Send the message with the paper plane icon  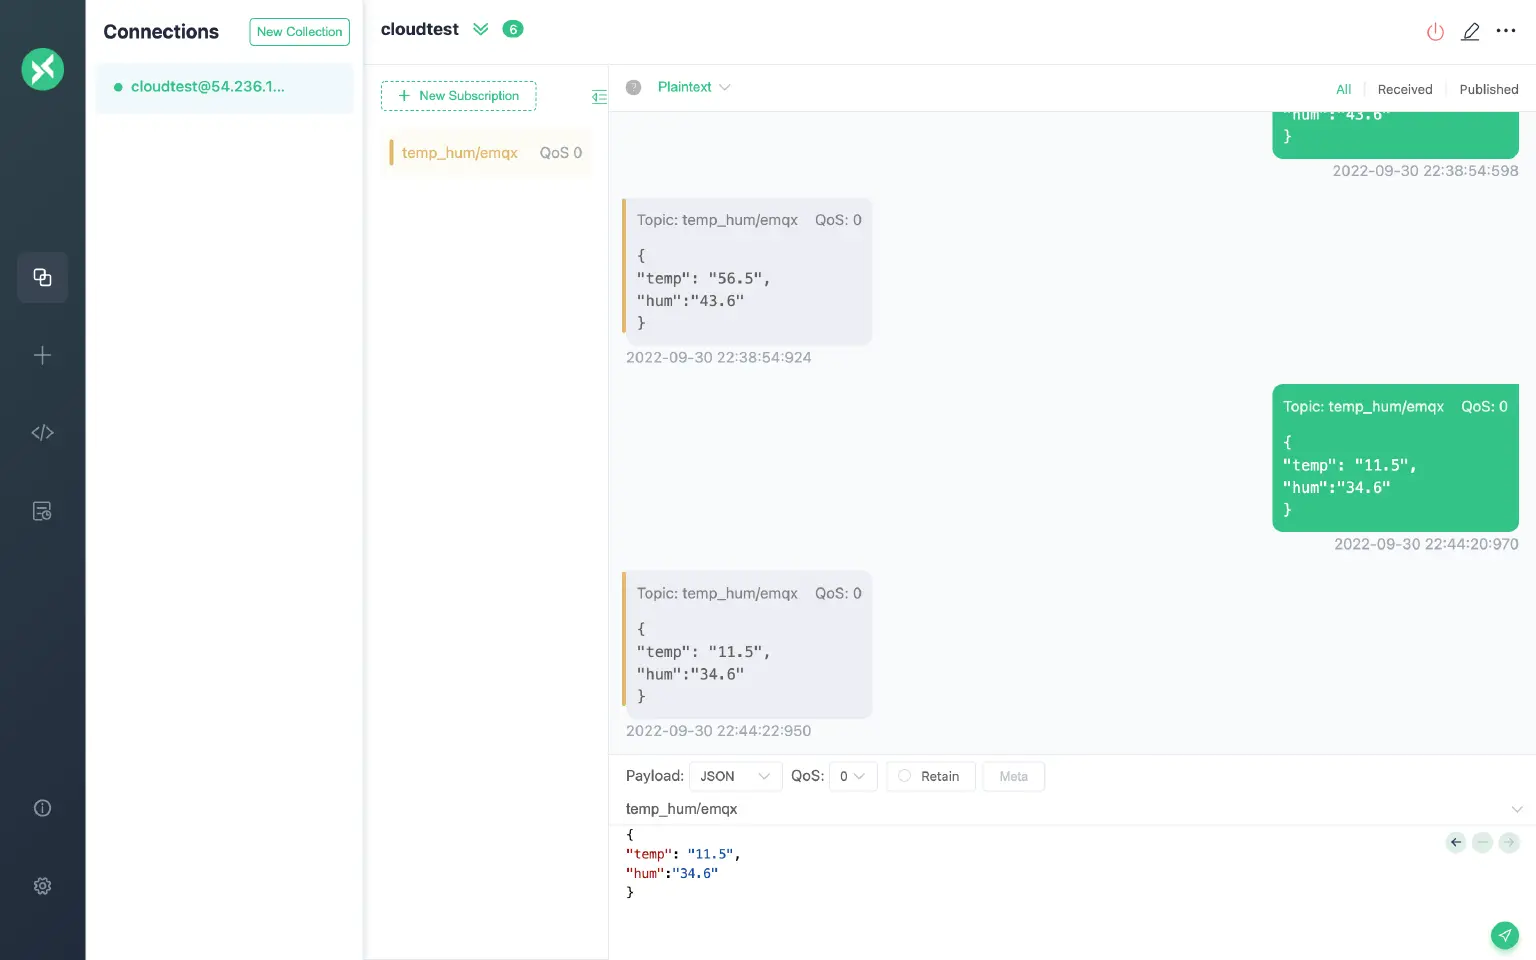[1504, 935]
